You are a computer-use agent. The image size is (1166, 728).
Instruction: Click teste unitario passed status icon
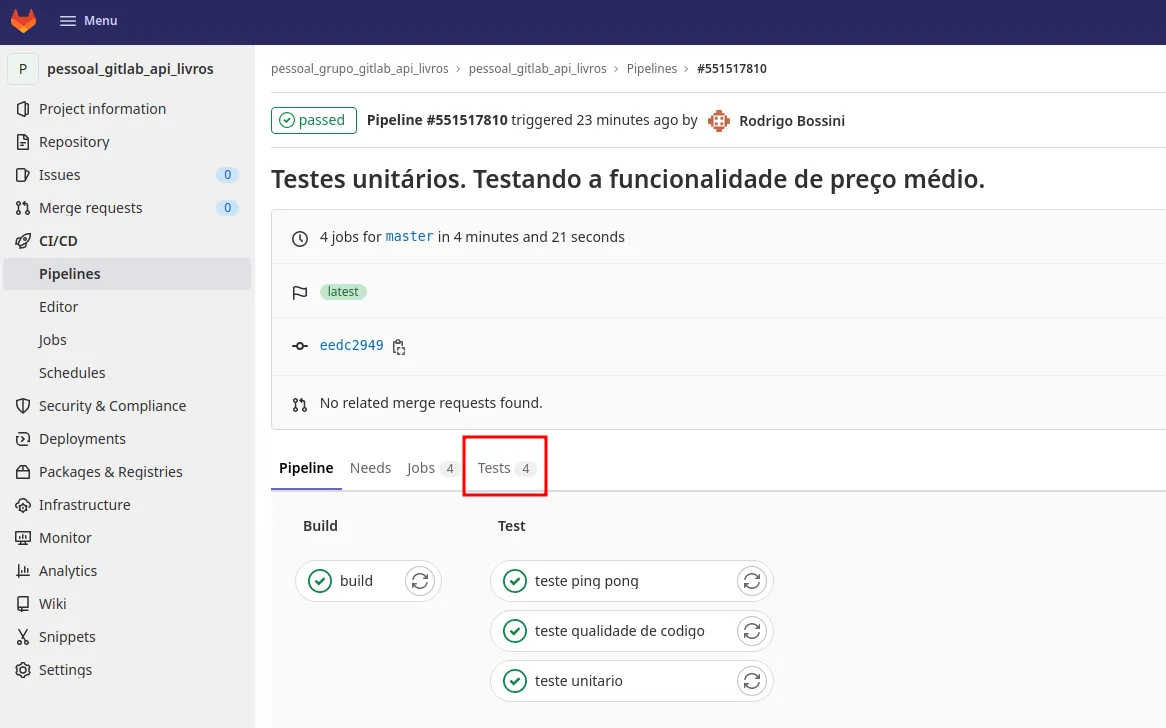point(515,680)
